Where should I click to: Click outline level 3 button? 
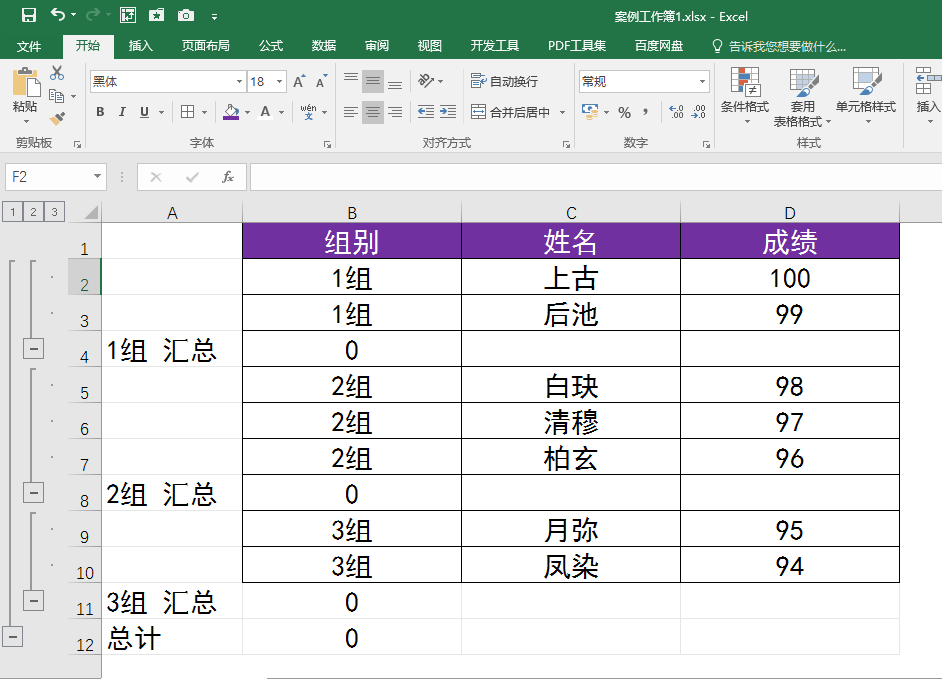(55, 212)
